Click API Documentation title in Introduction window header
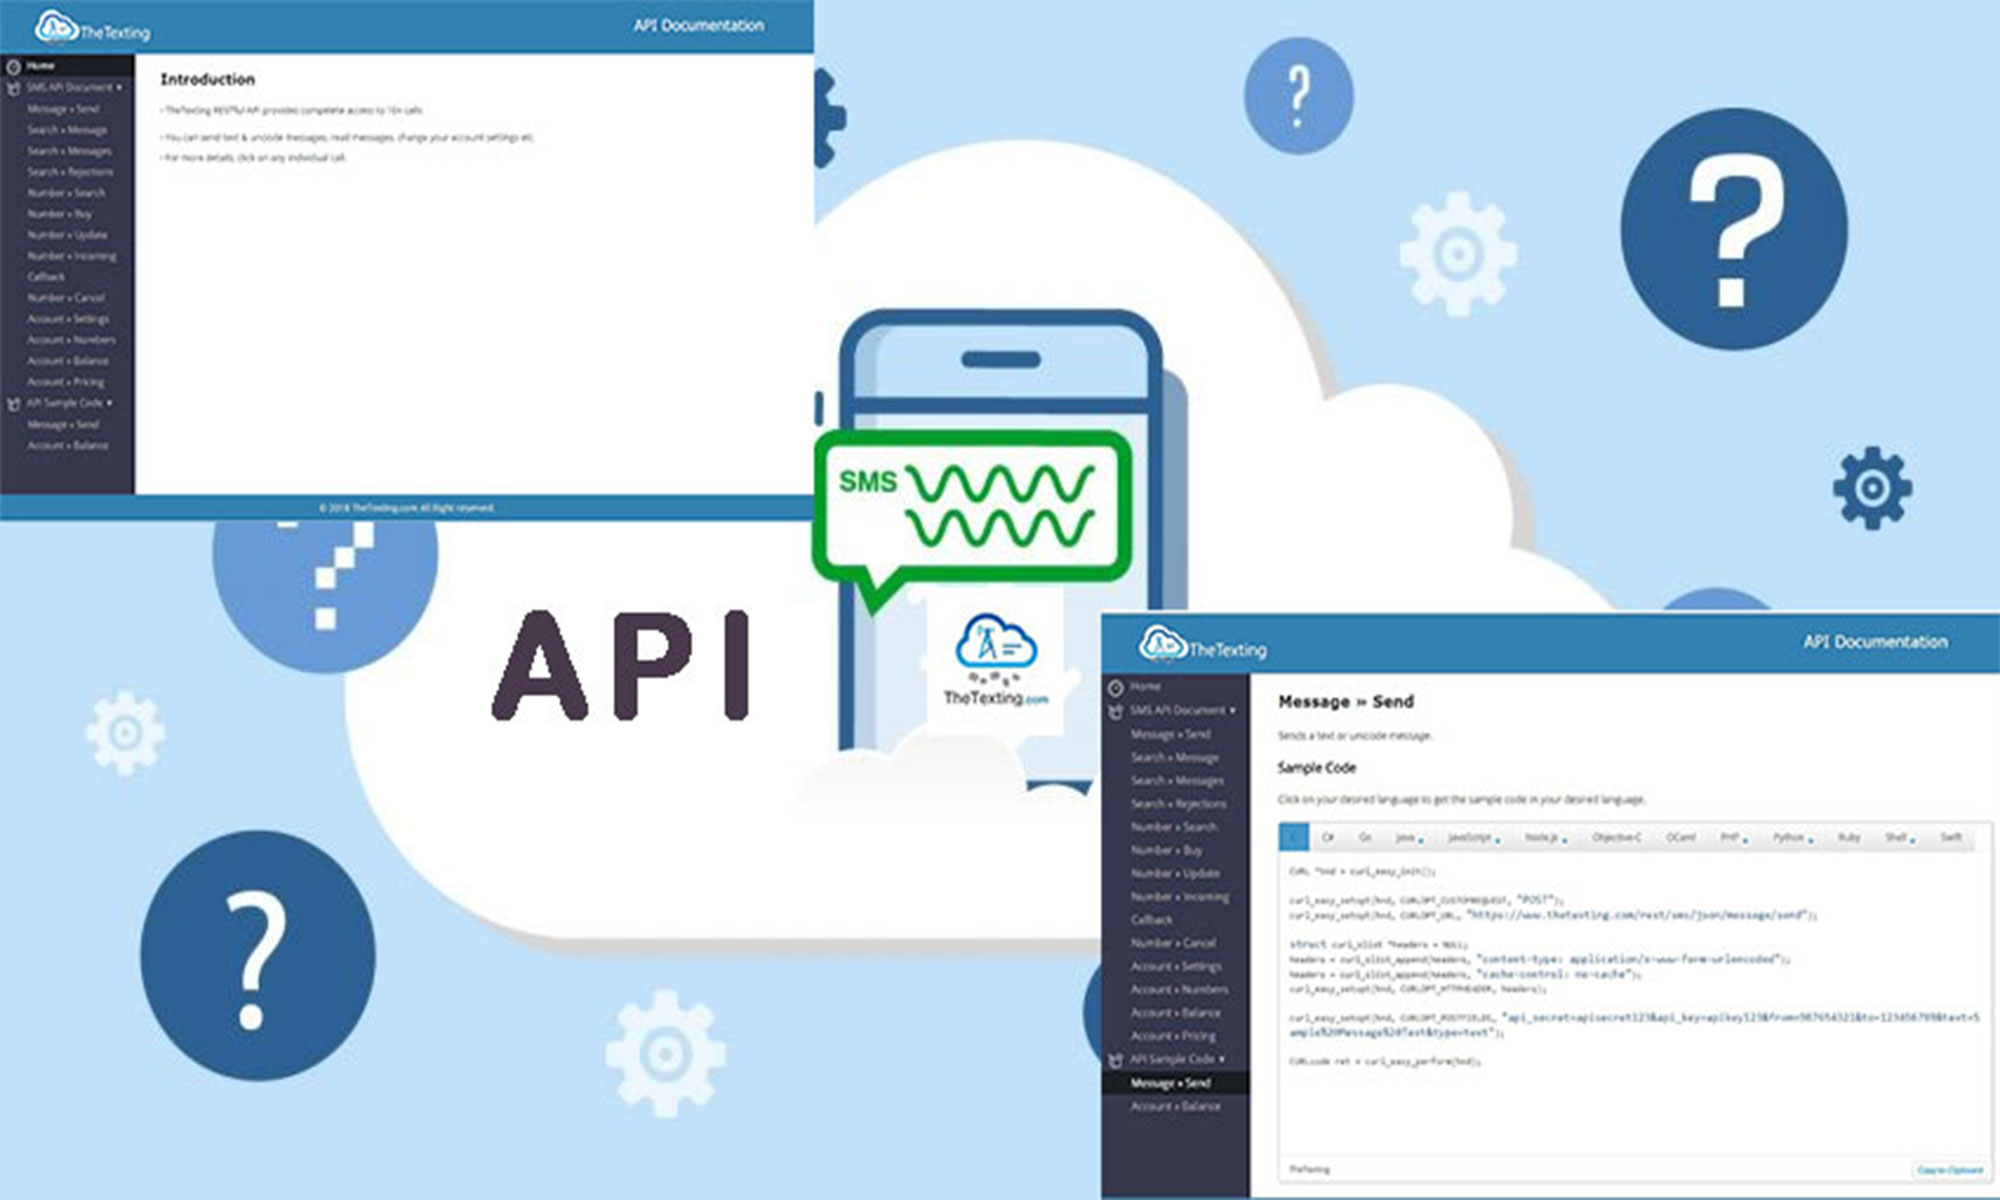Image resolution: width=2000 pixels, height=1200 pixels. point(699,25)
